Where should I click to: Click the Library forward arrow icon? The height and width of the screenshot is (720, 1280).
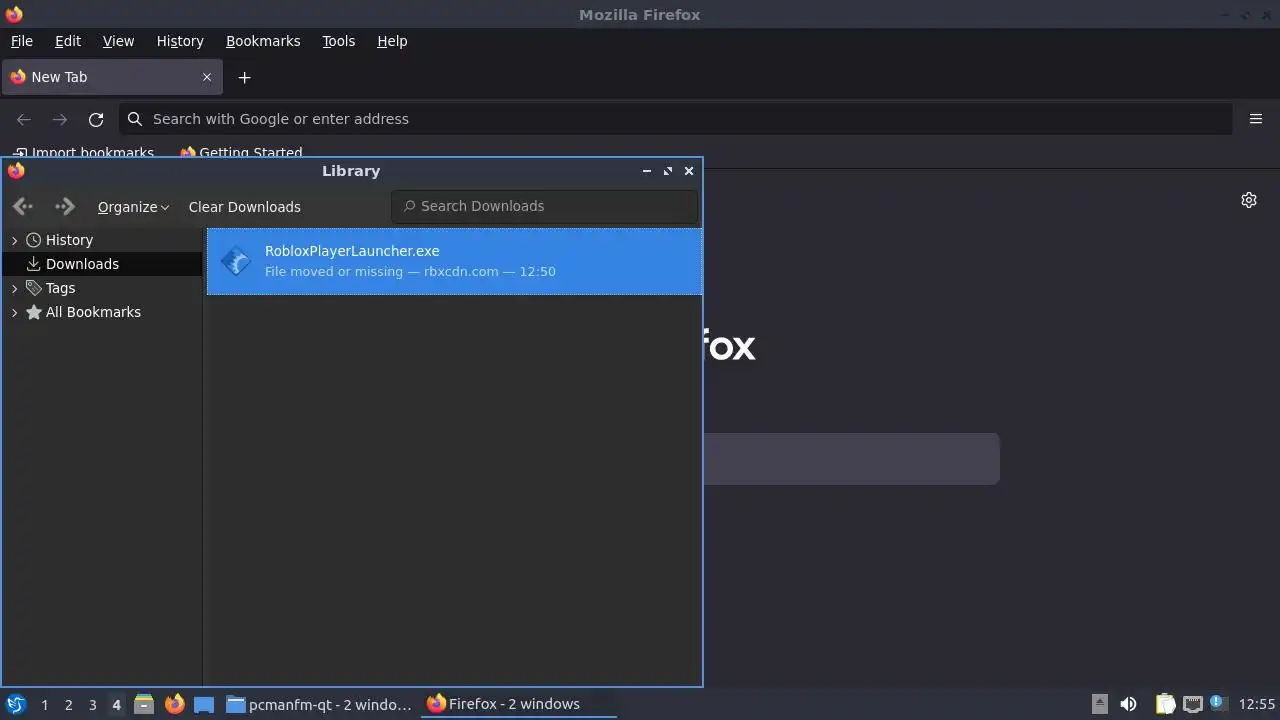(65, 207)
